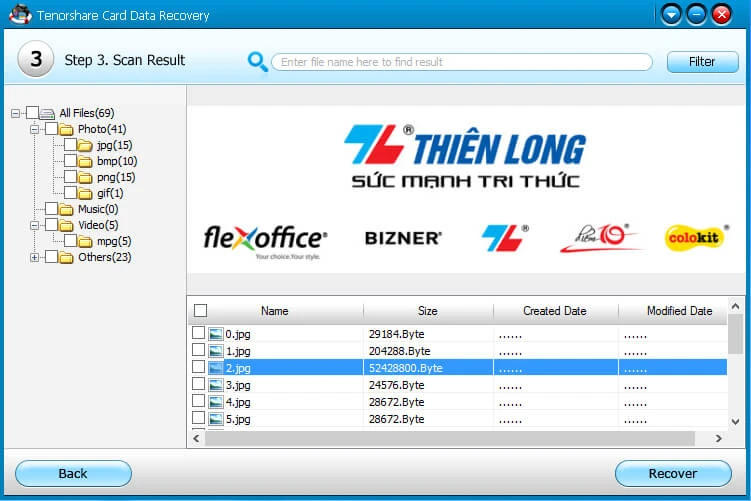Click the file list scroll up arrow
This screenshot has width=751, height=501.
tap(736, 306)
